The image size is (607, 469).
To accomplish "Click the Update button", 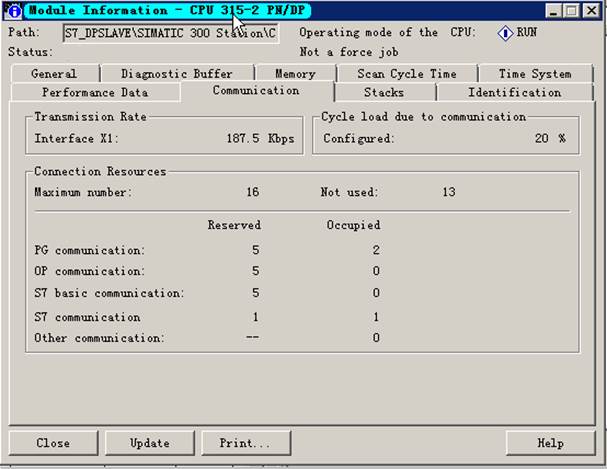I will pyautogui.click(x=150, y=443).
